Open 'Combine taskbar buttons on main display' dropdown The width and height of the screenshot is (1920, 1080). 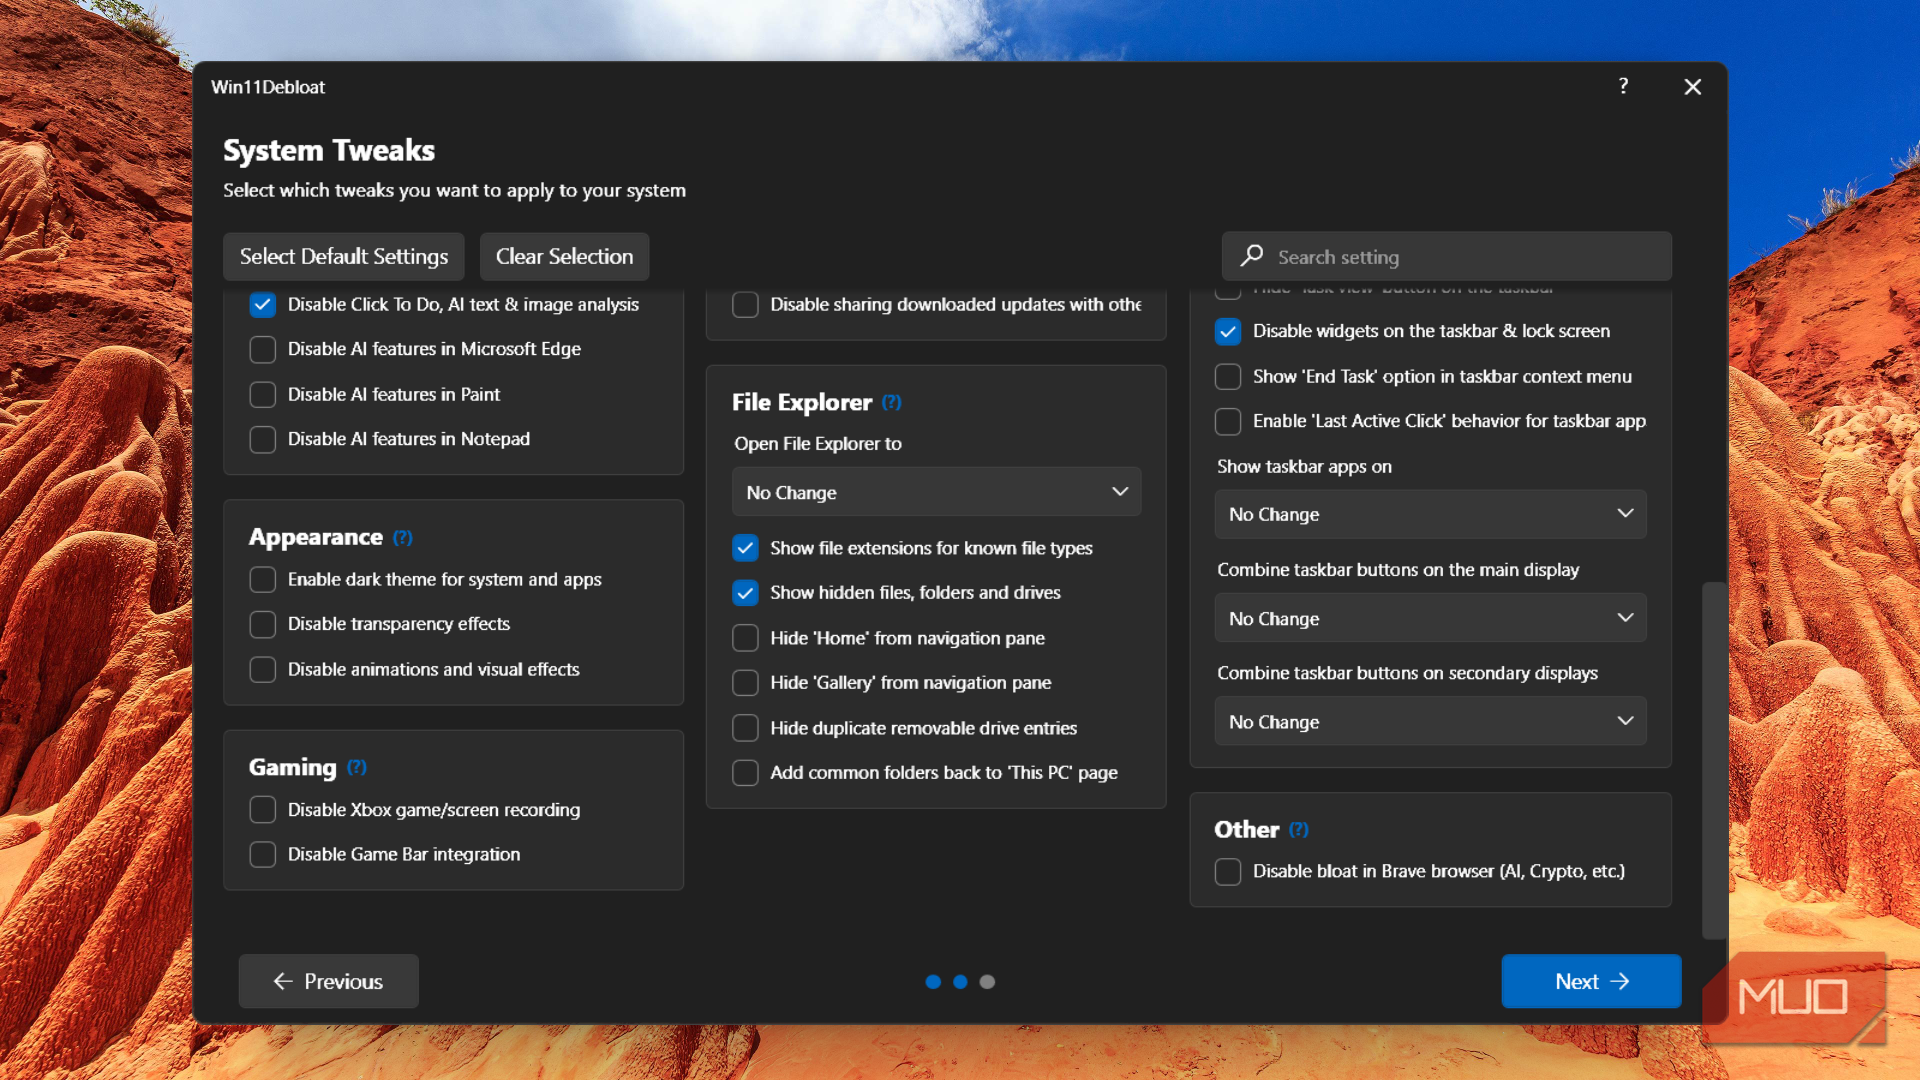click(1430, 619)
